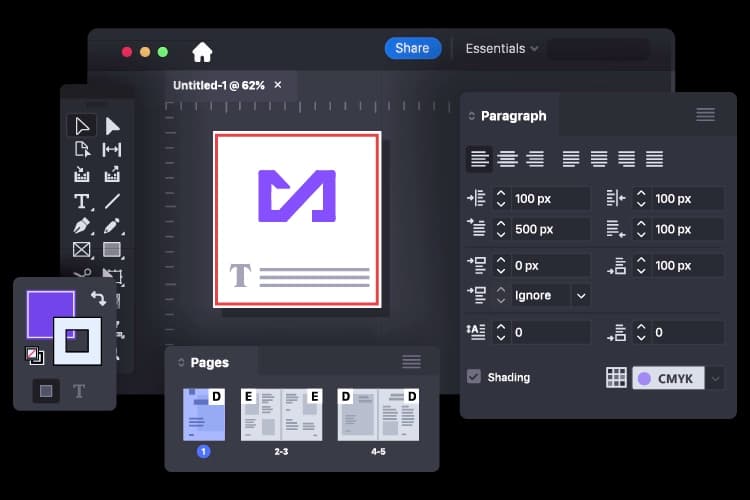Select the Rectangle Frame tool

tap(82, 249)
